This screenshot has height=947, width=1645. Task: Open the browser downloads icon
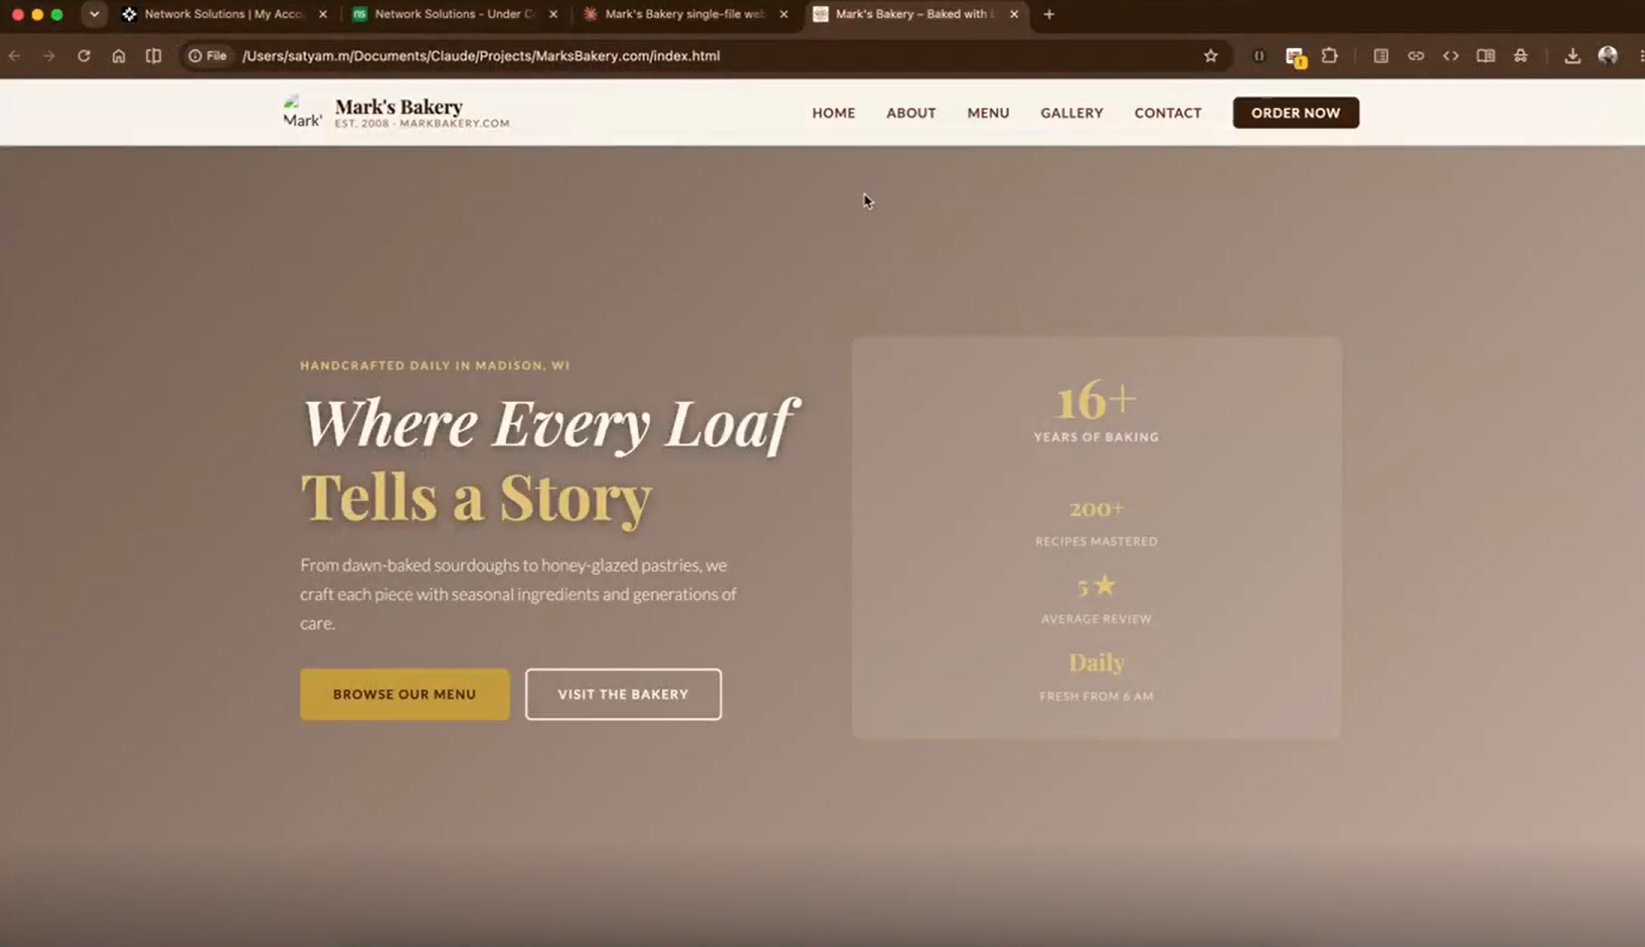click(1573, 56)
